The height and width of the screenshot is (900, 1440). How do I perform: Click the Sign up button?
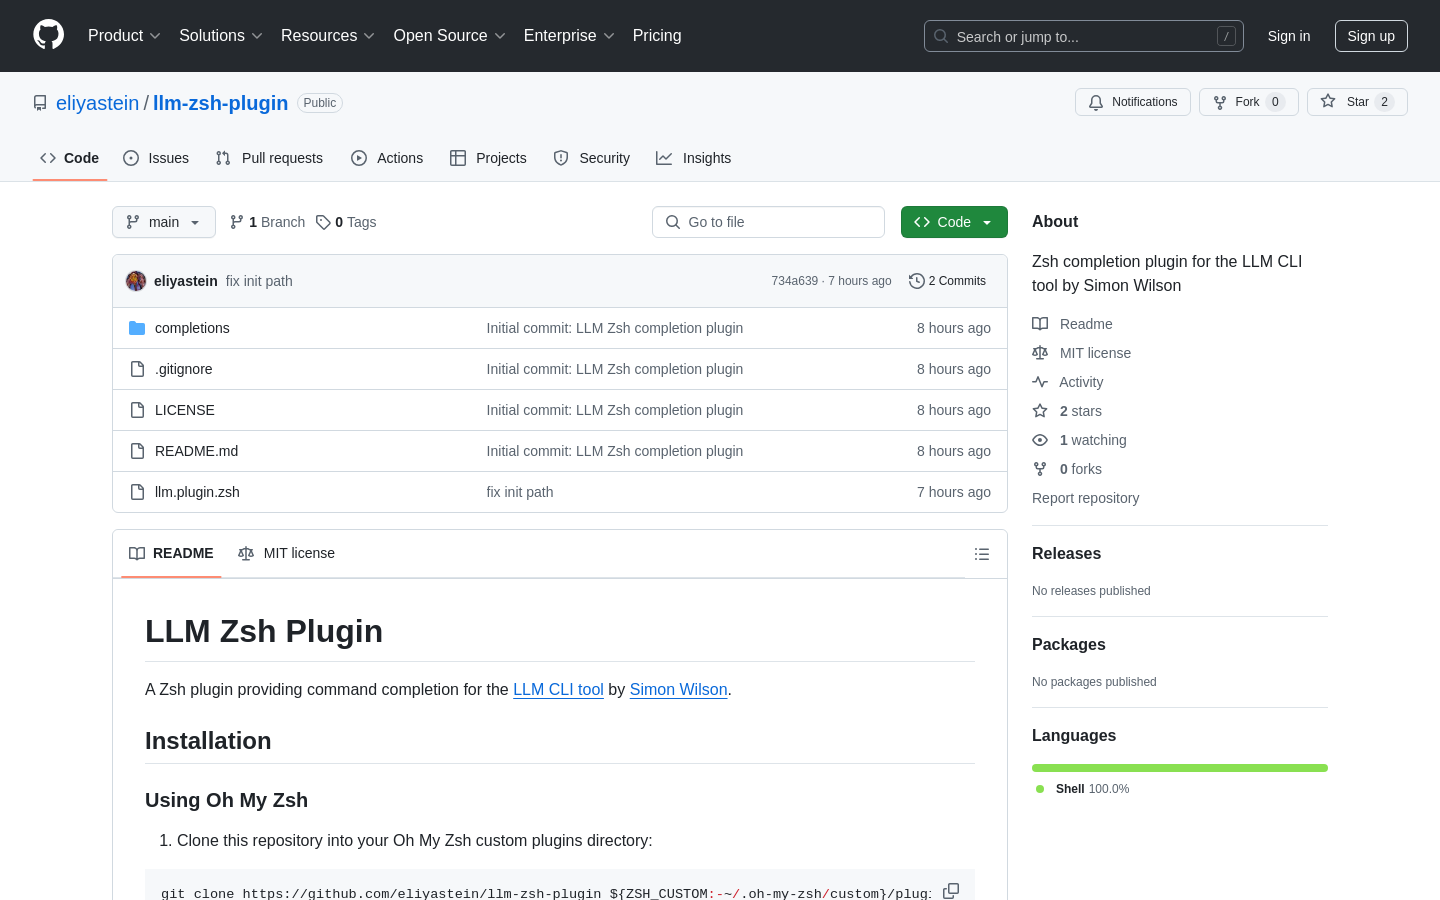tap(1371, 36)
